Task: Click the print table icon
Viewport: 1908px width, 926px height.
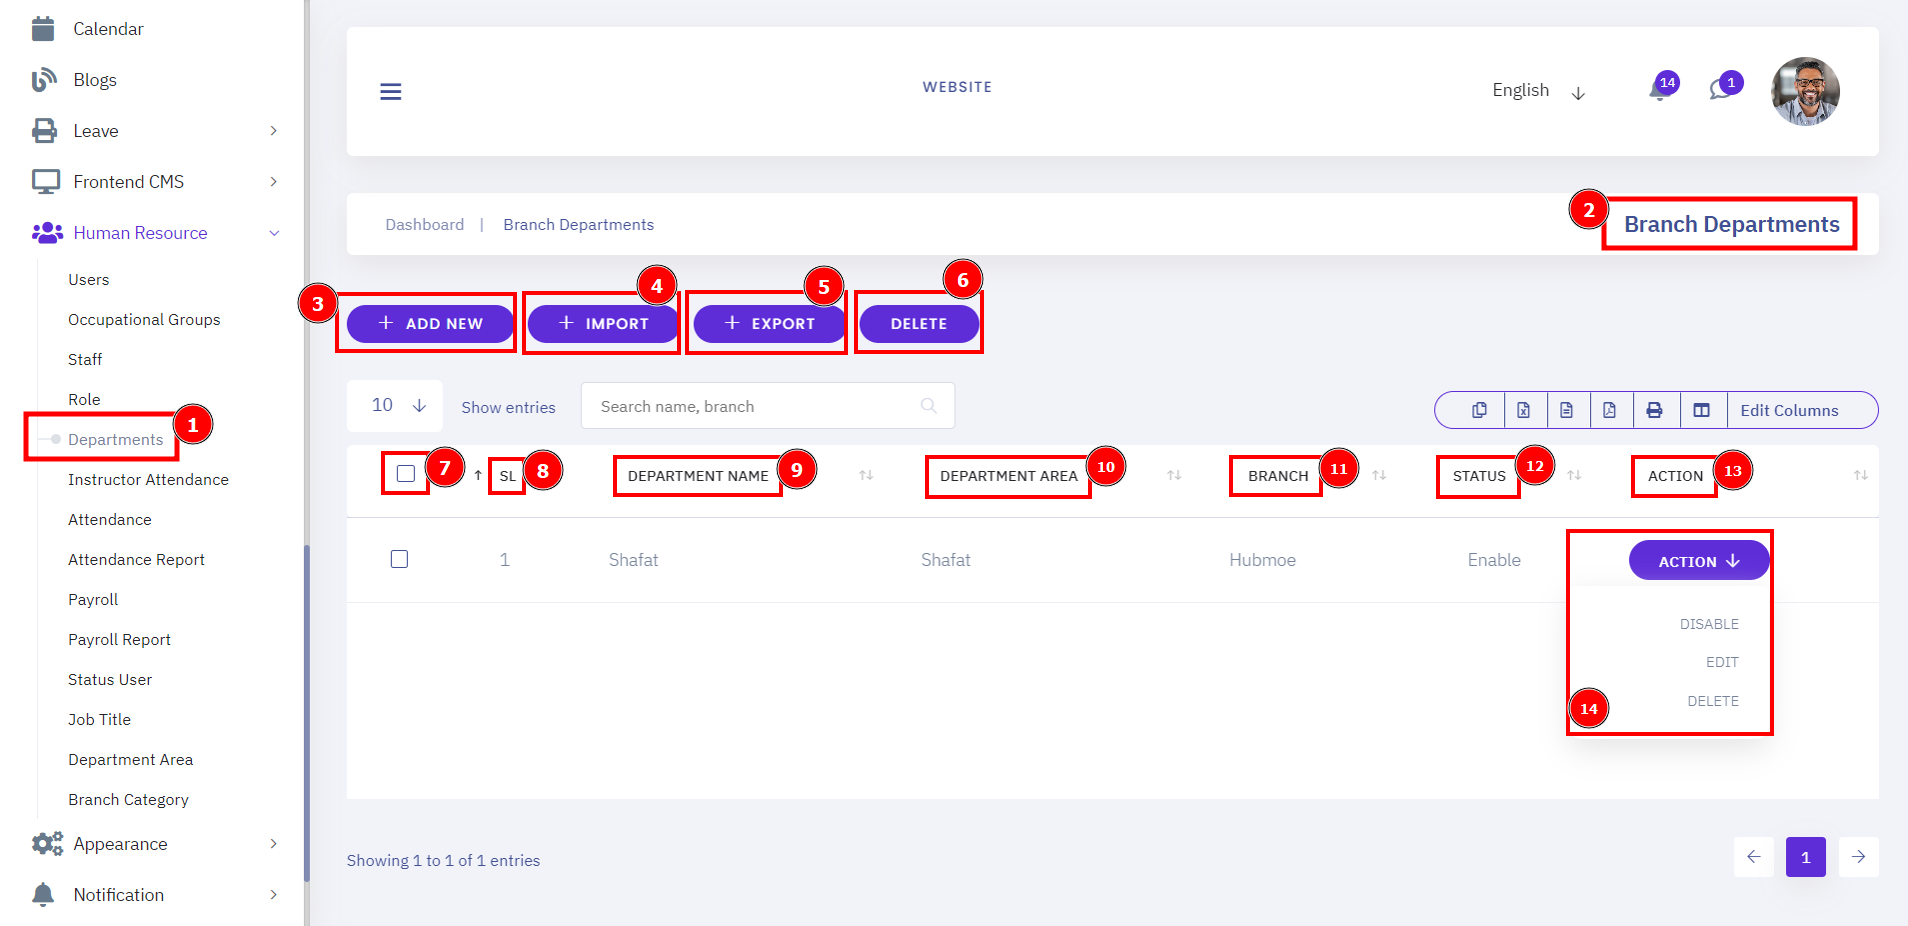Action: 1655,410
